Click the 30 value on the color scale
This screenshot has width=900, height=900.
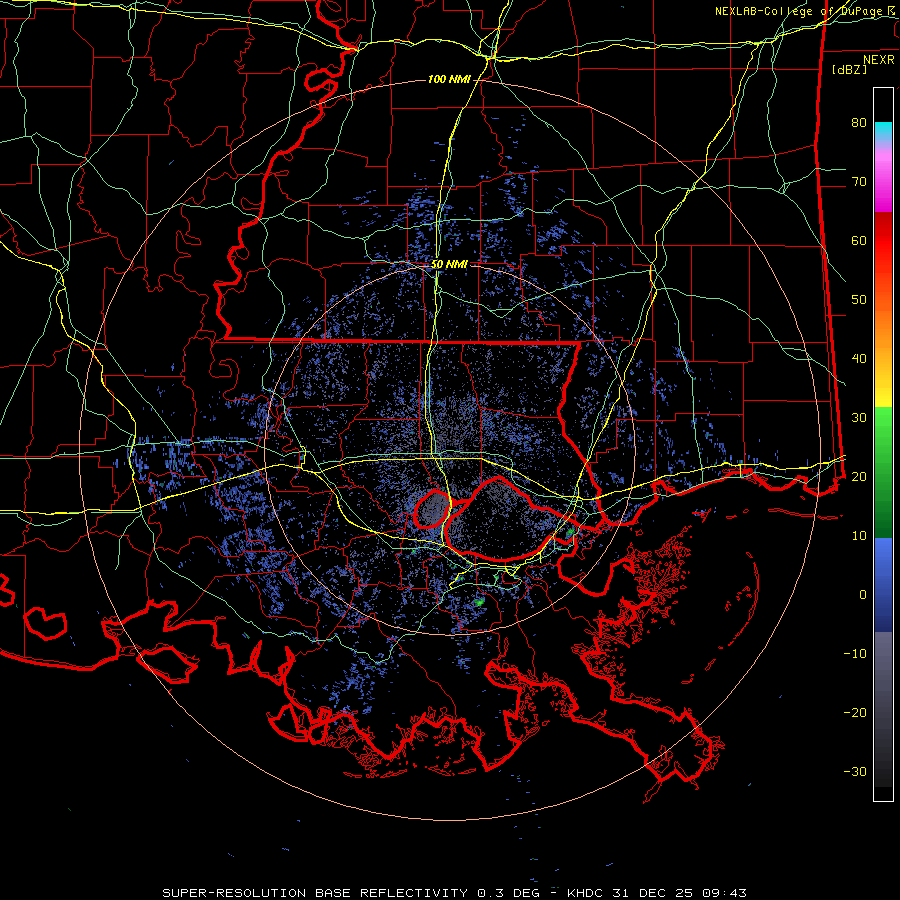coord(859,418)
